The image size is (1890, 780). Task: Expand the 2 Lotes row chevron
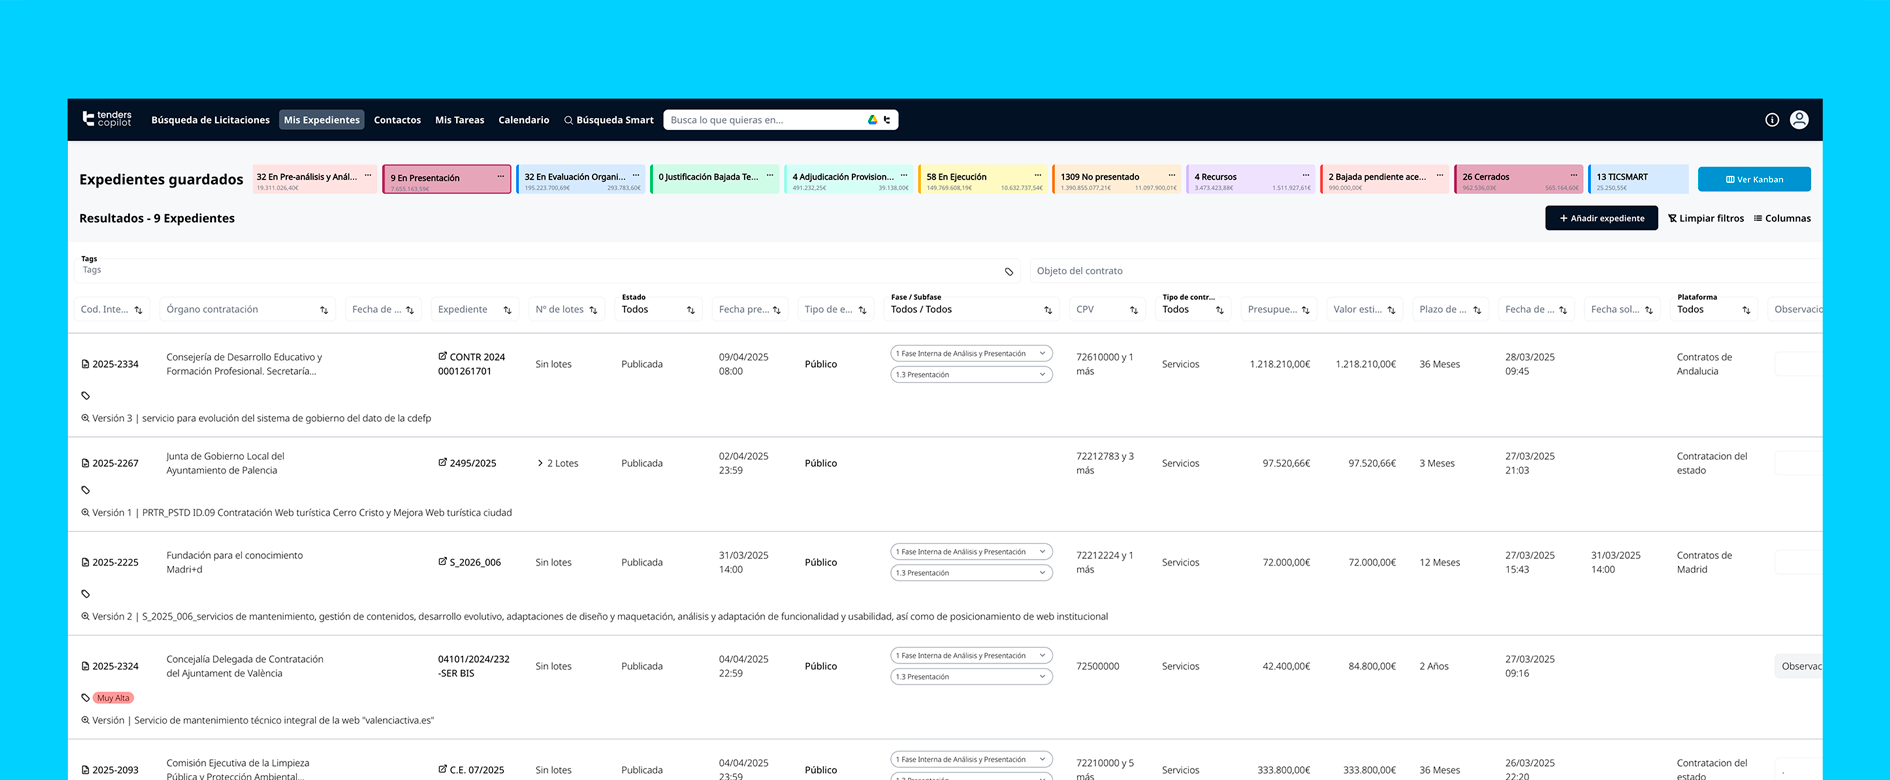[x=540, y=463]
